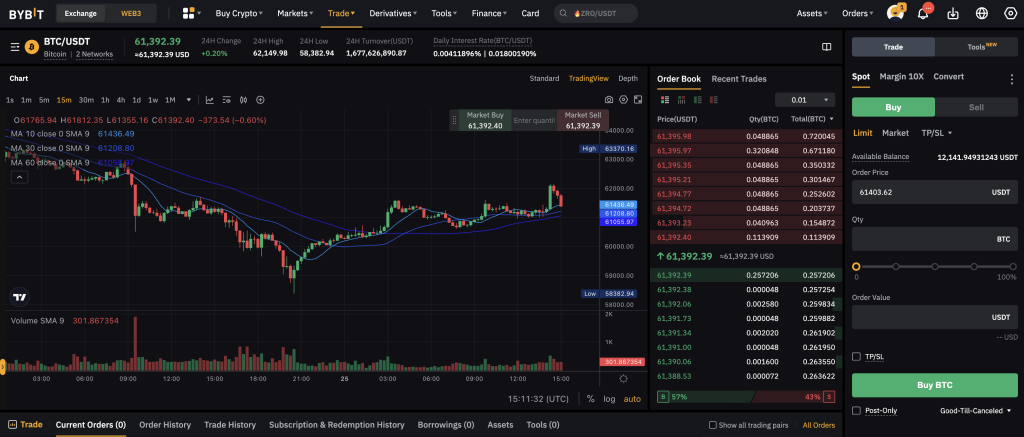Toggle auto scale on chart
This screenshot has width=1024, height=437.
coord(632,398)
